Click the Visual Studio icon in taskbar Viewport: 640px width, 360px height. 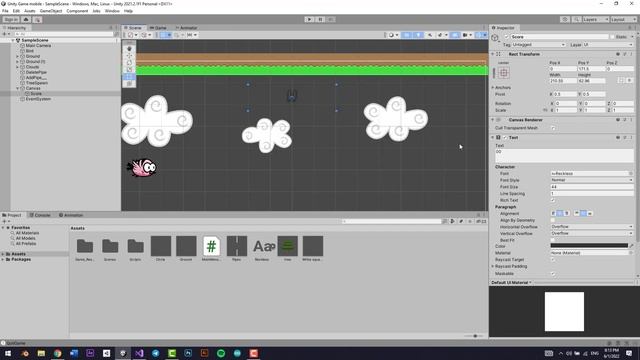[x=139, y=353]
